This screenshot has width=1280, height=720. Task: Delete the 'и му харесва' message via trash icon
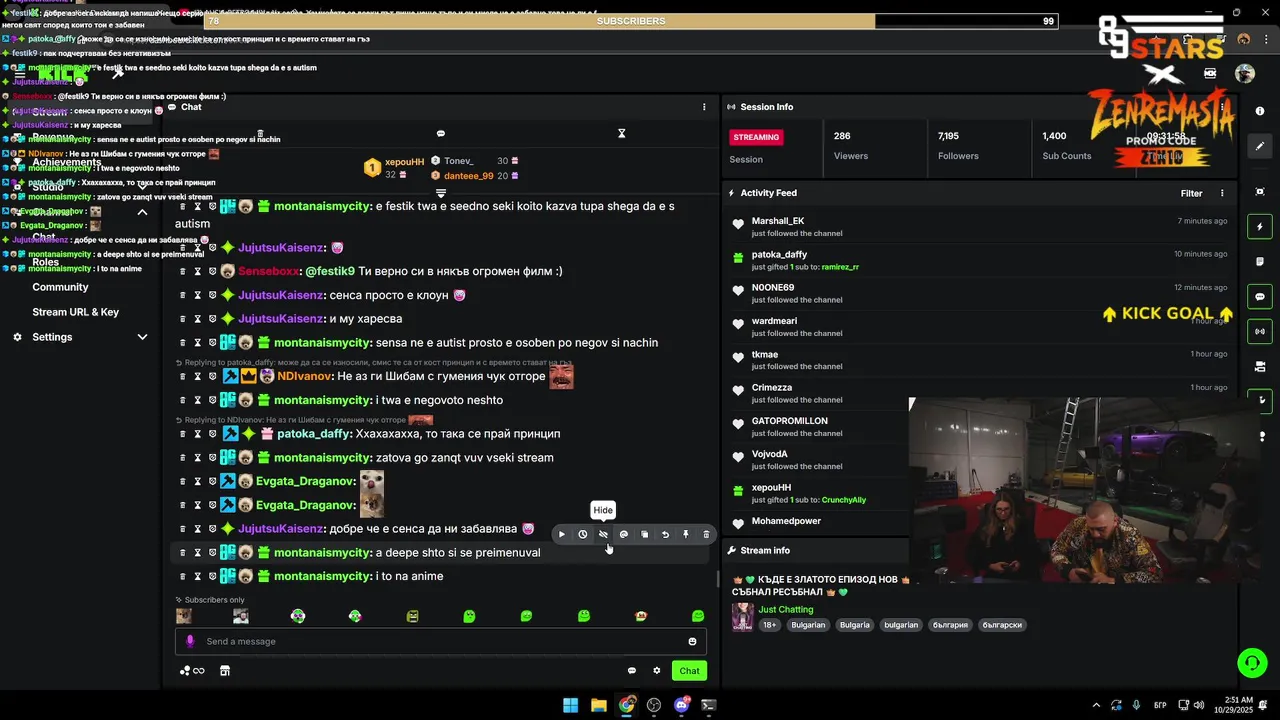coord(182,319)
